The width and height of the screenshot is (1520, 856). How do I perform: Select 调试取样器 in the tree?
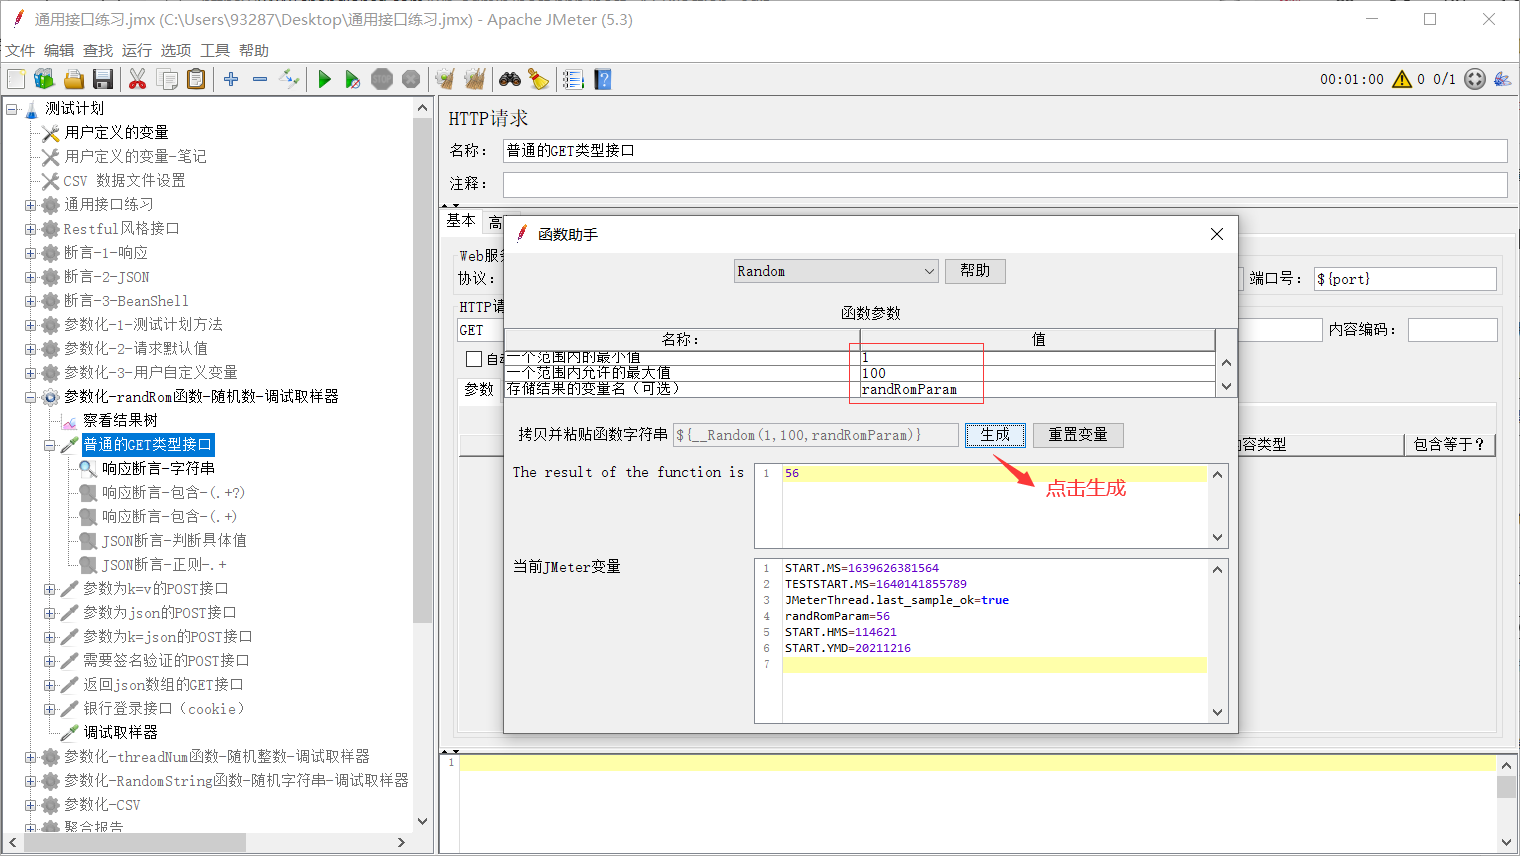pyautogui.click(x=120, y=733)
